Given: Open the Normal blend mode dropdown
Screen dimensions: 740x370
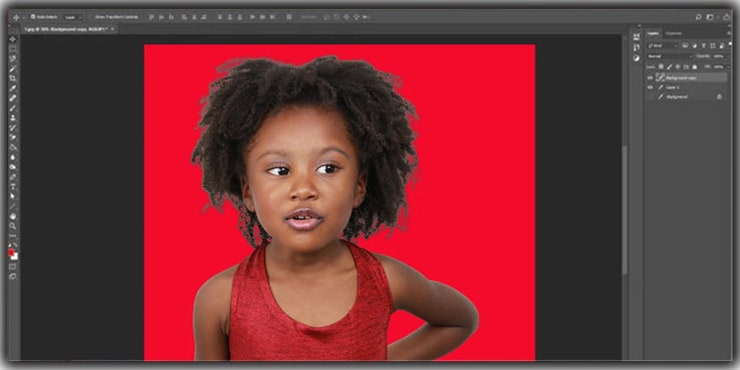Looking at the screenshot, I should click(x=670, y=56).
